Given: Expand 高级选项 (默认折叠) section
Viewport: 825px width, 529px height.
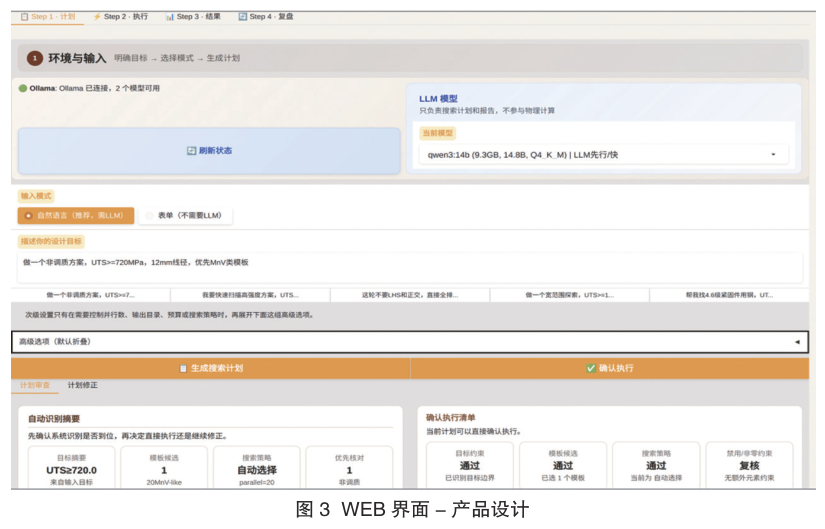Looking at the screenshot, I should point(410,342).
